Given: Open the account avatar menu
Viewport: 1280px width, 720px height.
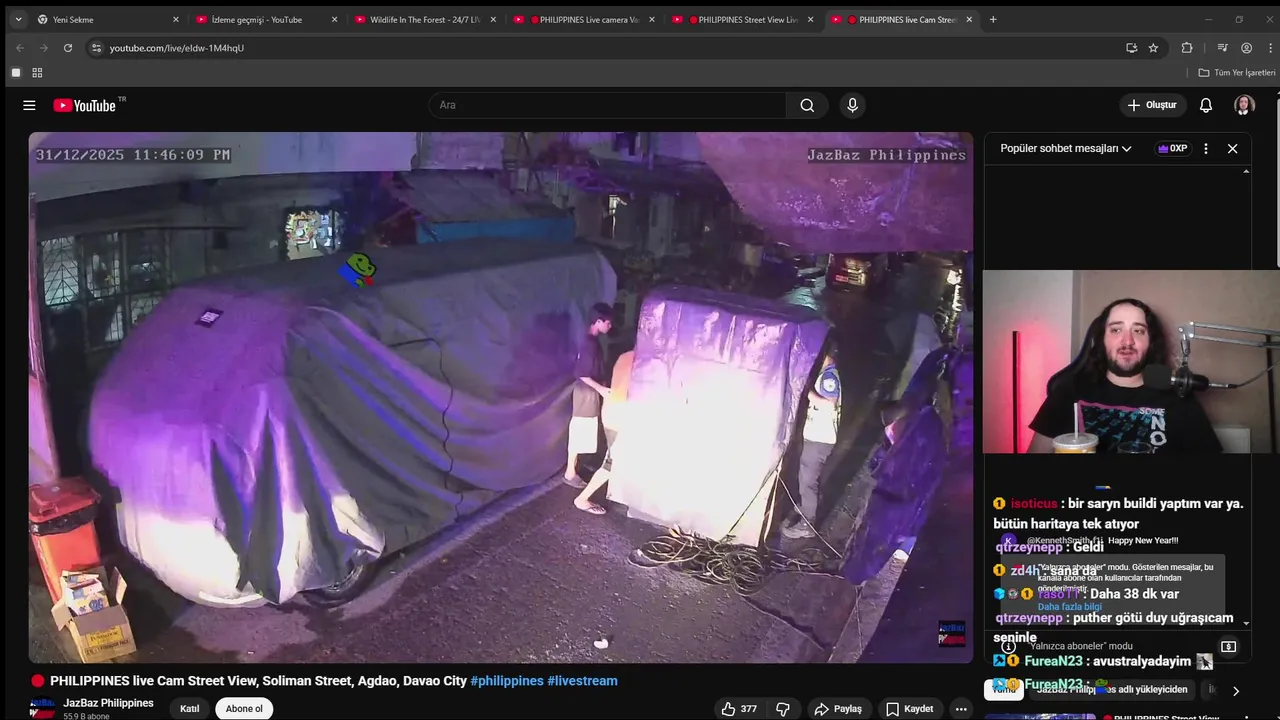Looking at the screenshot, I should coord(1244,105).
